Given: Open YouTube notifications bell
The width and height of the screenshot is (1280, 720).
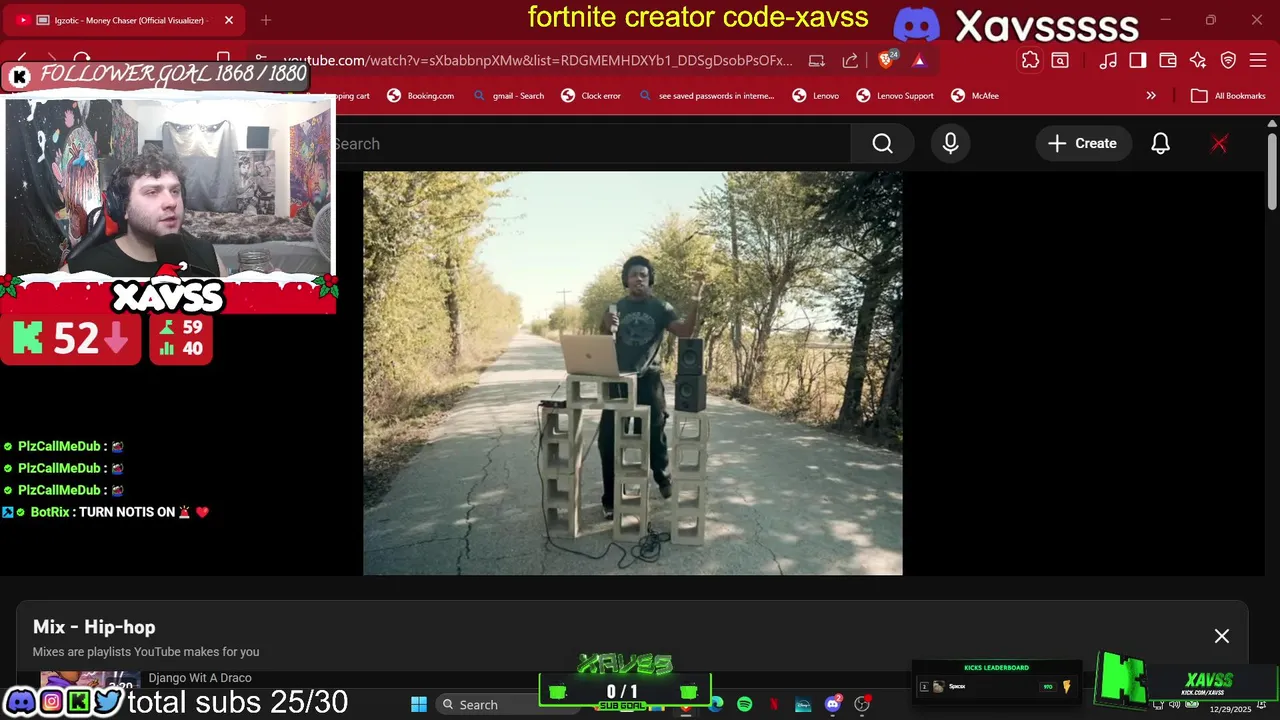Looking at the screenshot, I should (1160, 144).
